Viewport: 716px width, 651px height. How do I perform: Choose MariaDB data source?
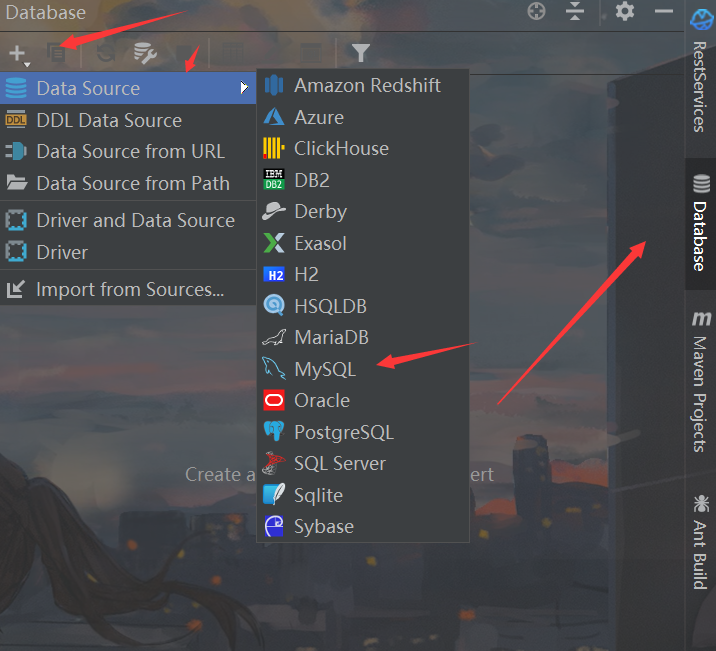point(363,337)
